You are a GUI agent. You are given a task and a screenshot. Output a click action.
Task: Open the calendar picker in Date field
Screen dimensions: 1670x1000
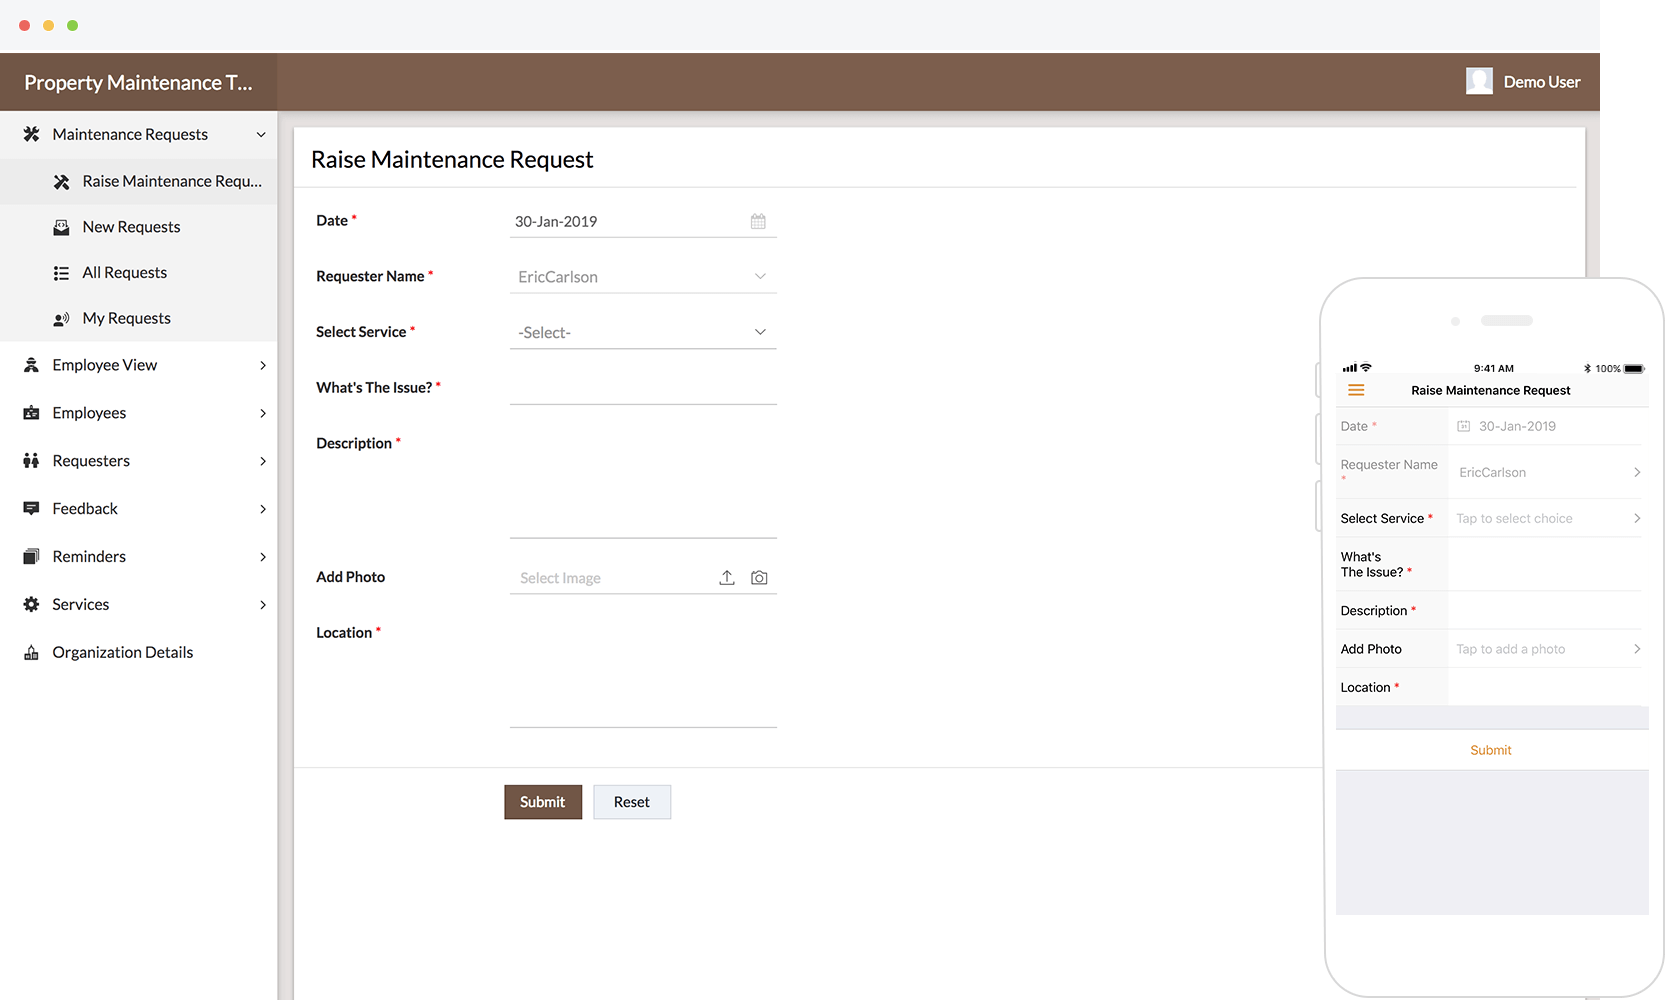tap(758, 221)
